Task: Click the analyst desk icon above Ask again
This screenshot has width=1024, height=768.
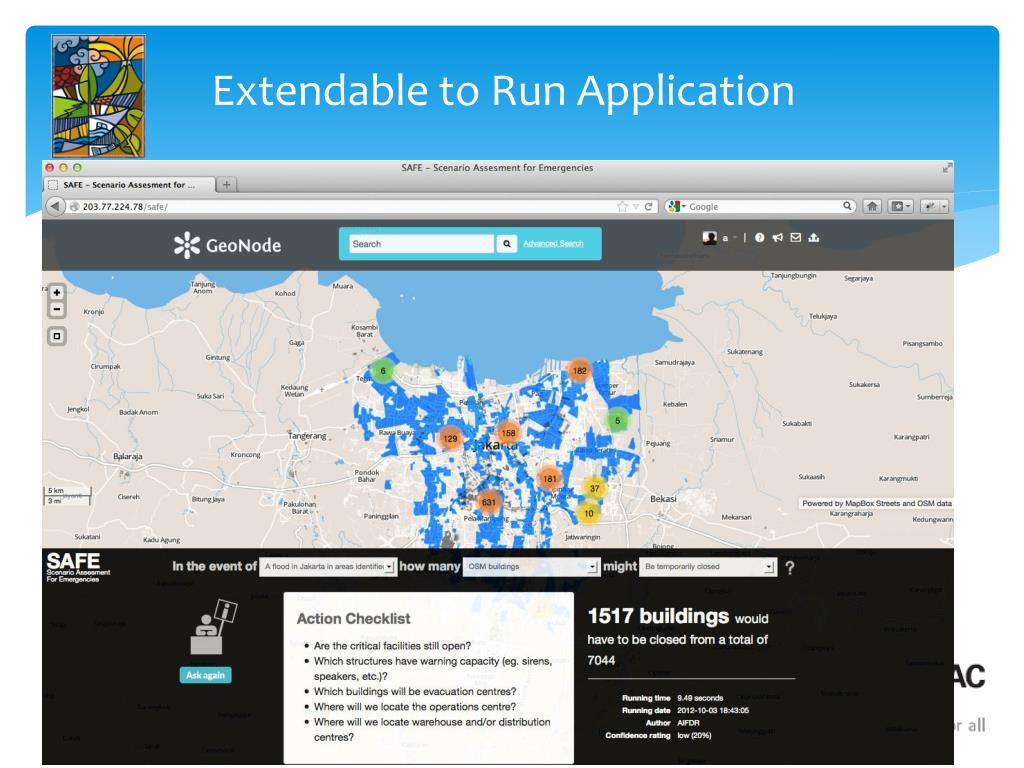Action: point(213,627)
